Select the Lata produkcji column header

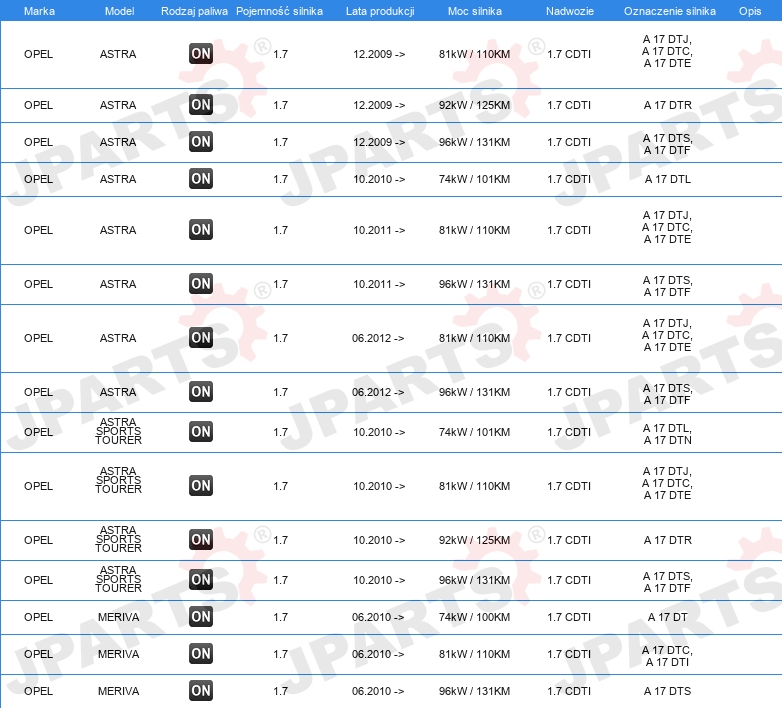coord(380,11)
